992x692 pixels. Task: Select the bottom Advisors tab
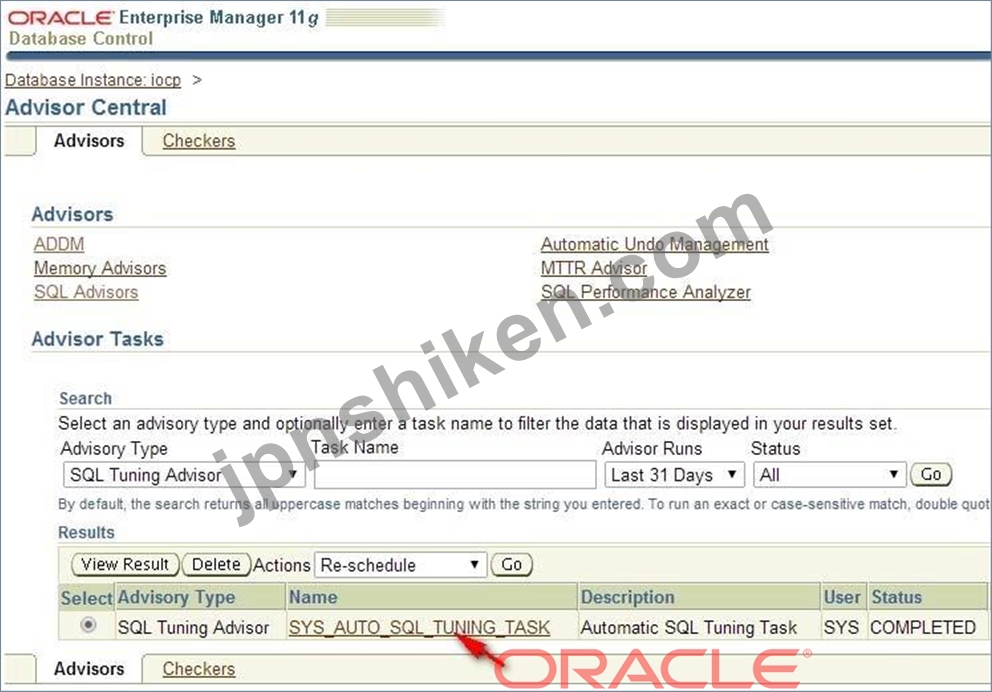(89, 669)
